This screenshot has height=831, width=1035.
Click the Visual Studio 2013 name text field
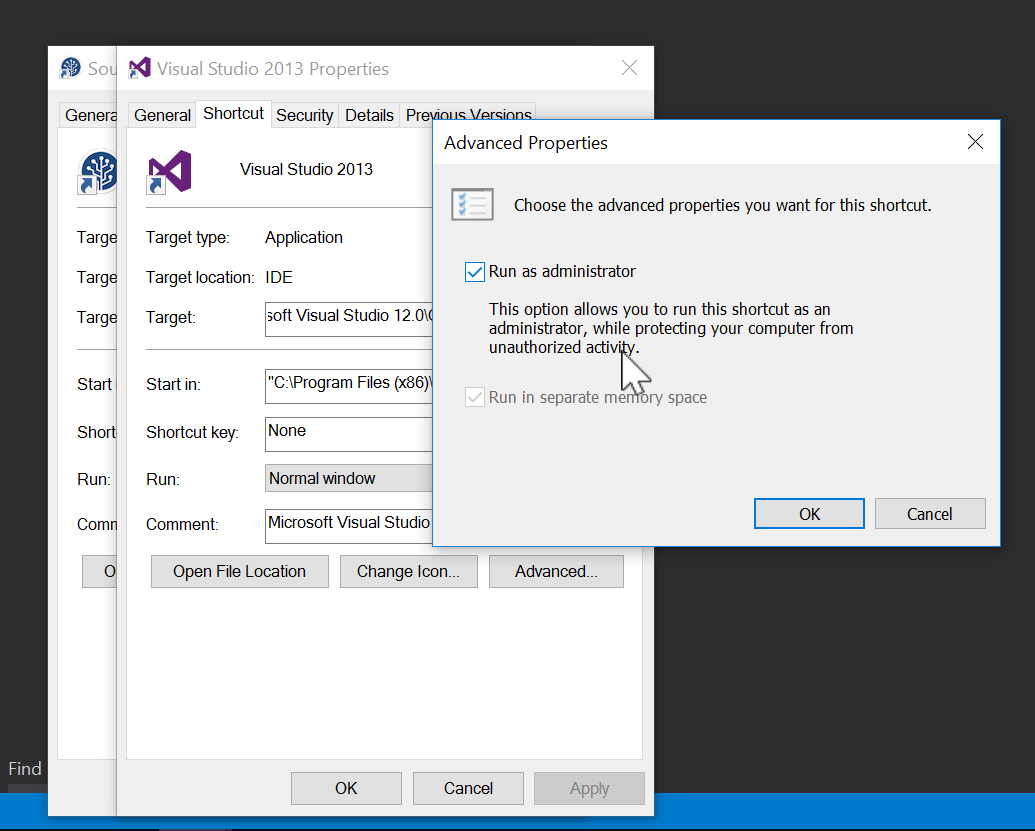[306, 170]
